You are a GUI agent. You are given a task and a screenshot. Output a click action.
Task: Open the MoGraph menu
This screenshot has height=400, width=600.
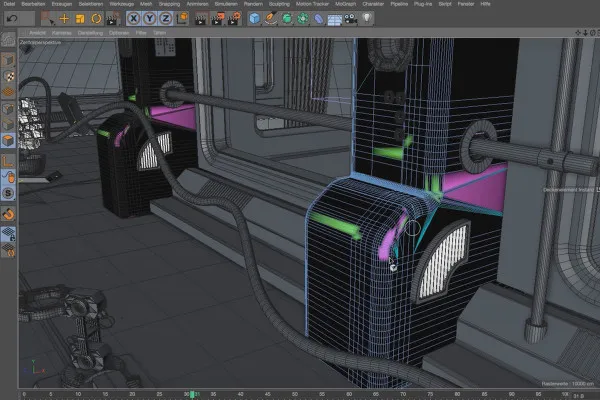pyautogui.click(x=346, y=4)
